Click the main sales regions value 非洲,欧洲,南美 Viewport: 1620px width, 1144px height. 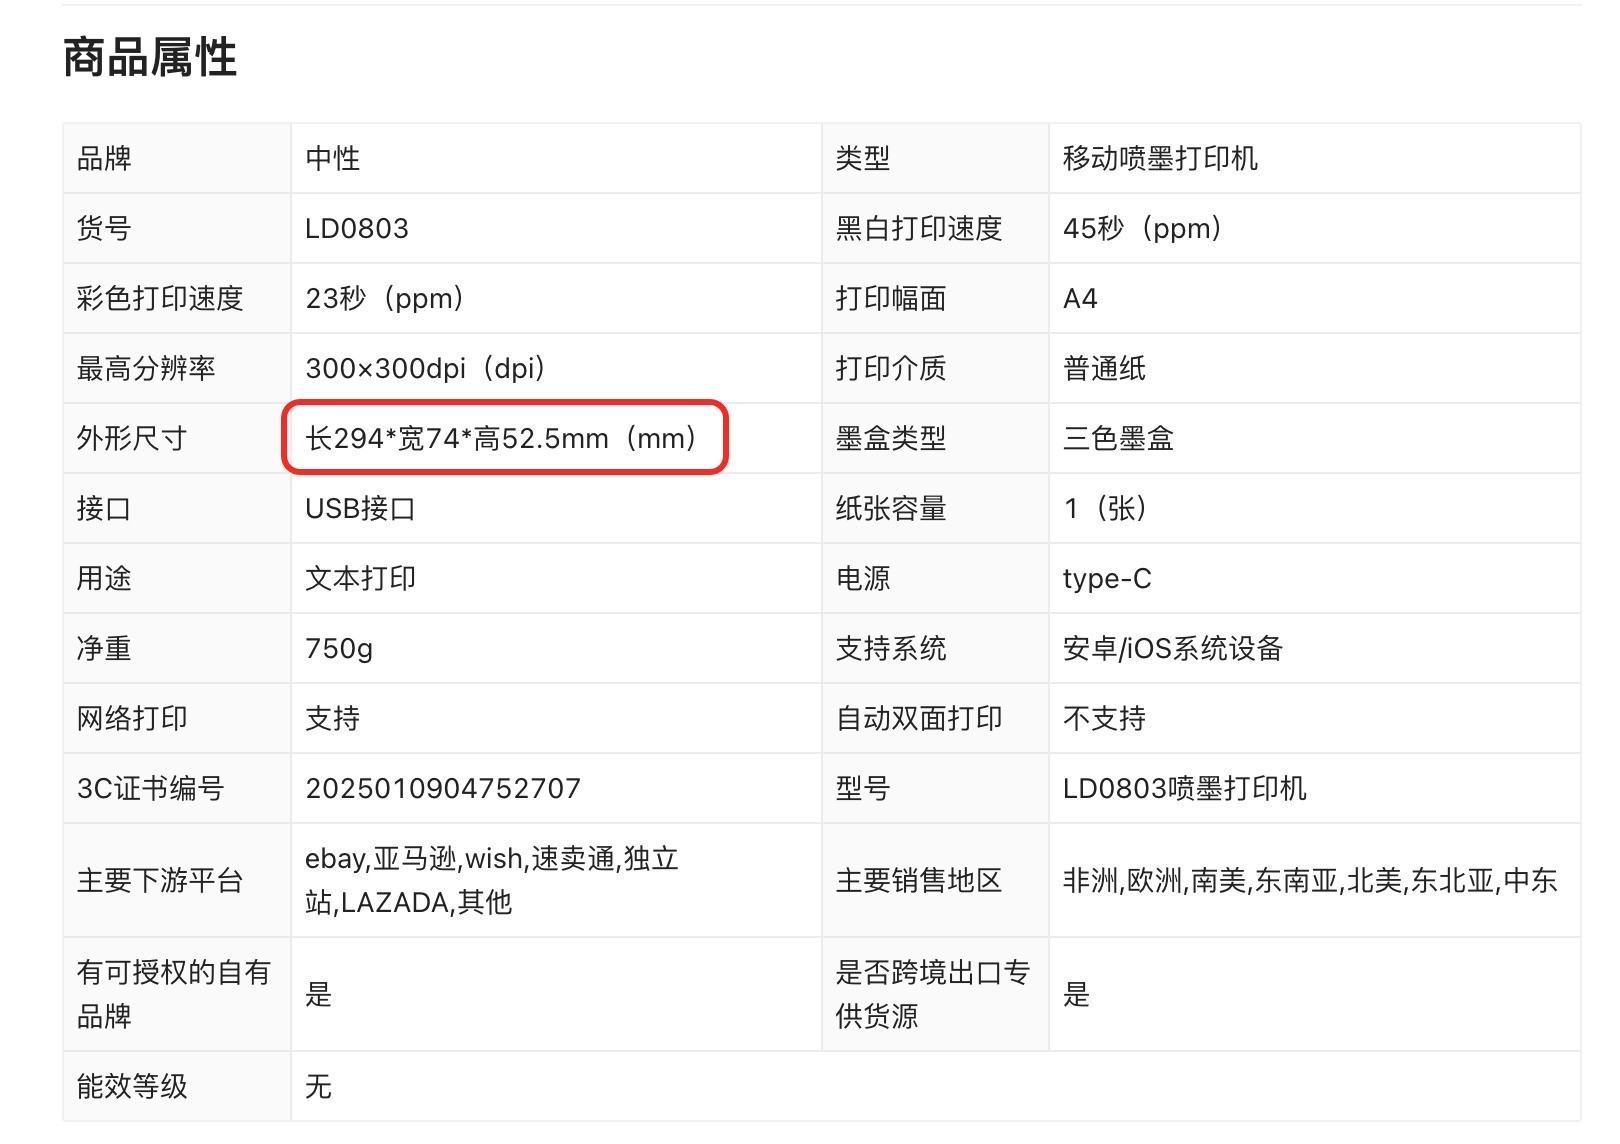point(1309,881)
